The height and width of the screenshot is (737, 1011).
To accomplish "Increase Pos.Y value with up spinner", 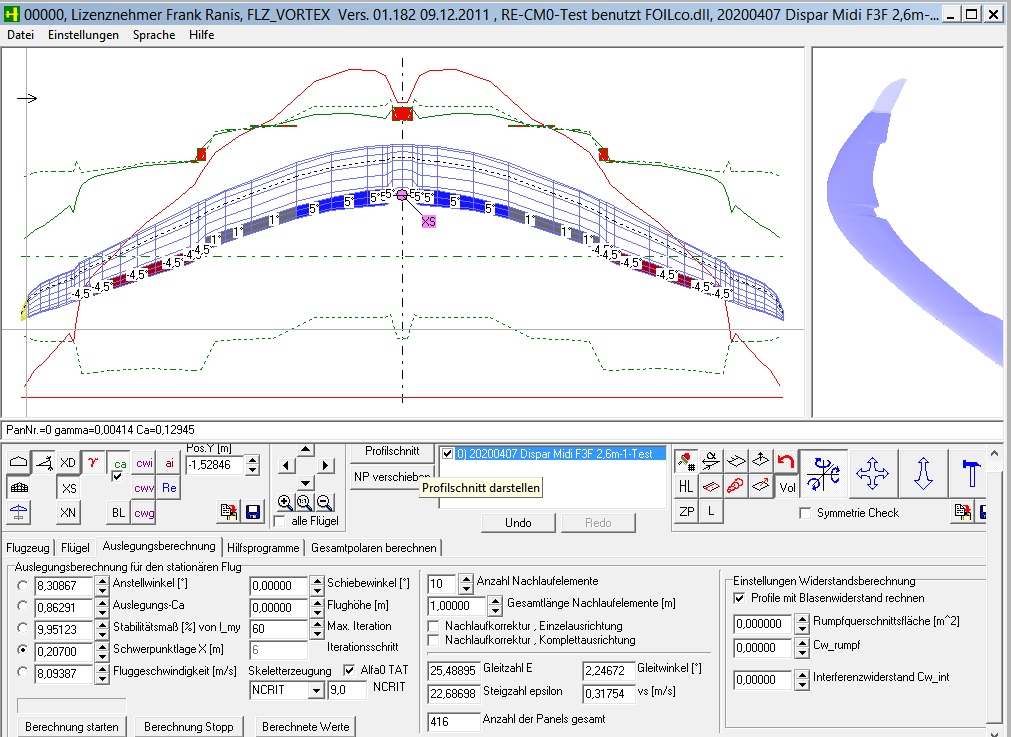I will [252, 460].
